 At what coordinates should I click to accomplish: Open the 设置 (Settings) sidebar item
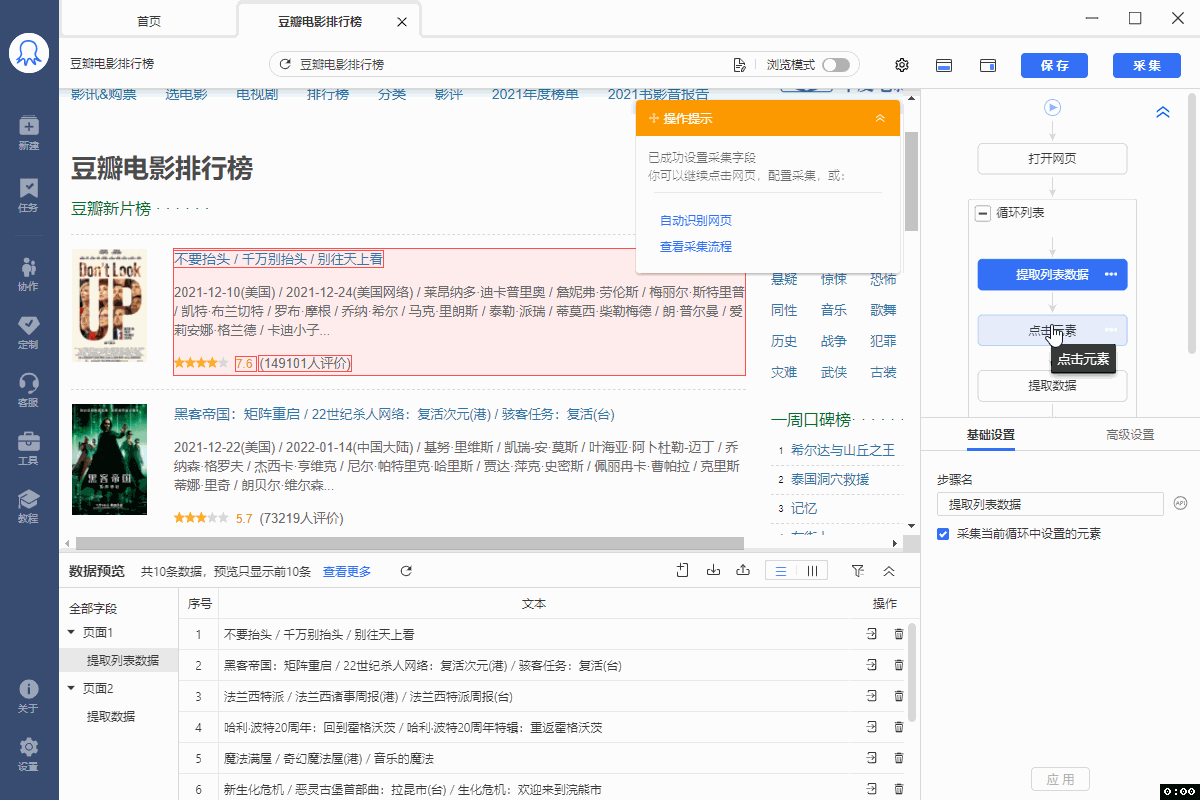click(29, 754)
